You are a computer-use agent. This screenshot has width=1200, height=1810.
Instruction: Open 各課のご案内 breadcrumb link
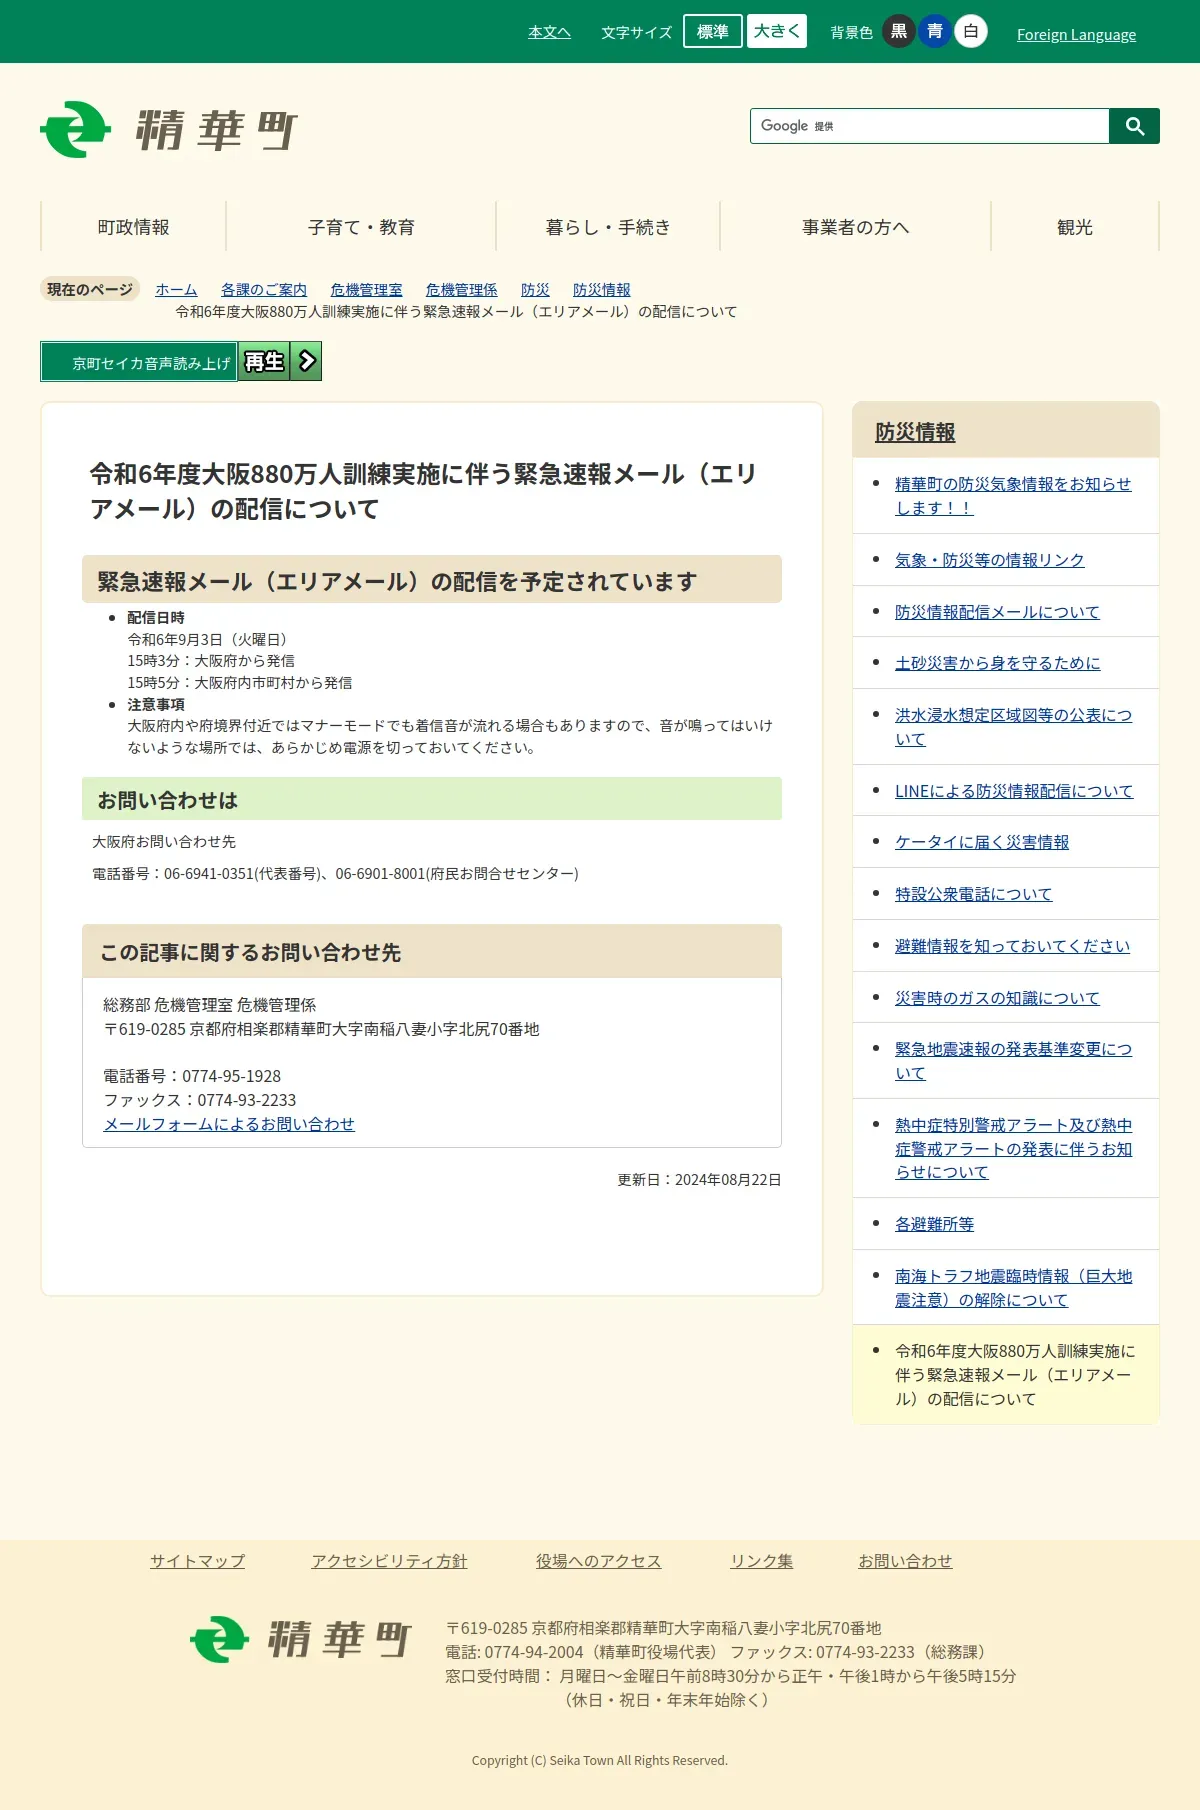(x=264, y=289)
